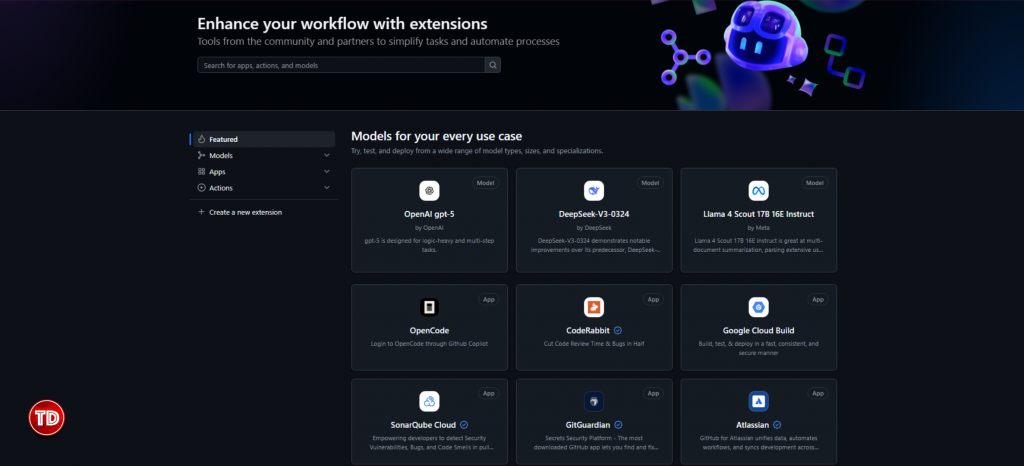
Task: Click the GitGuardian logo icon
Action: [x=594, y=401]
